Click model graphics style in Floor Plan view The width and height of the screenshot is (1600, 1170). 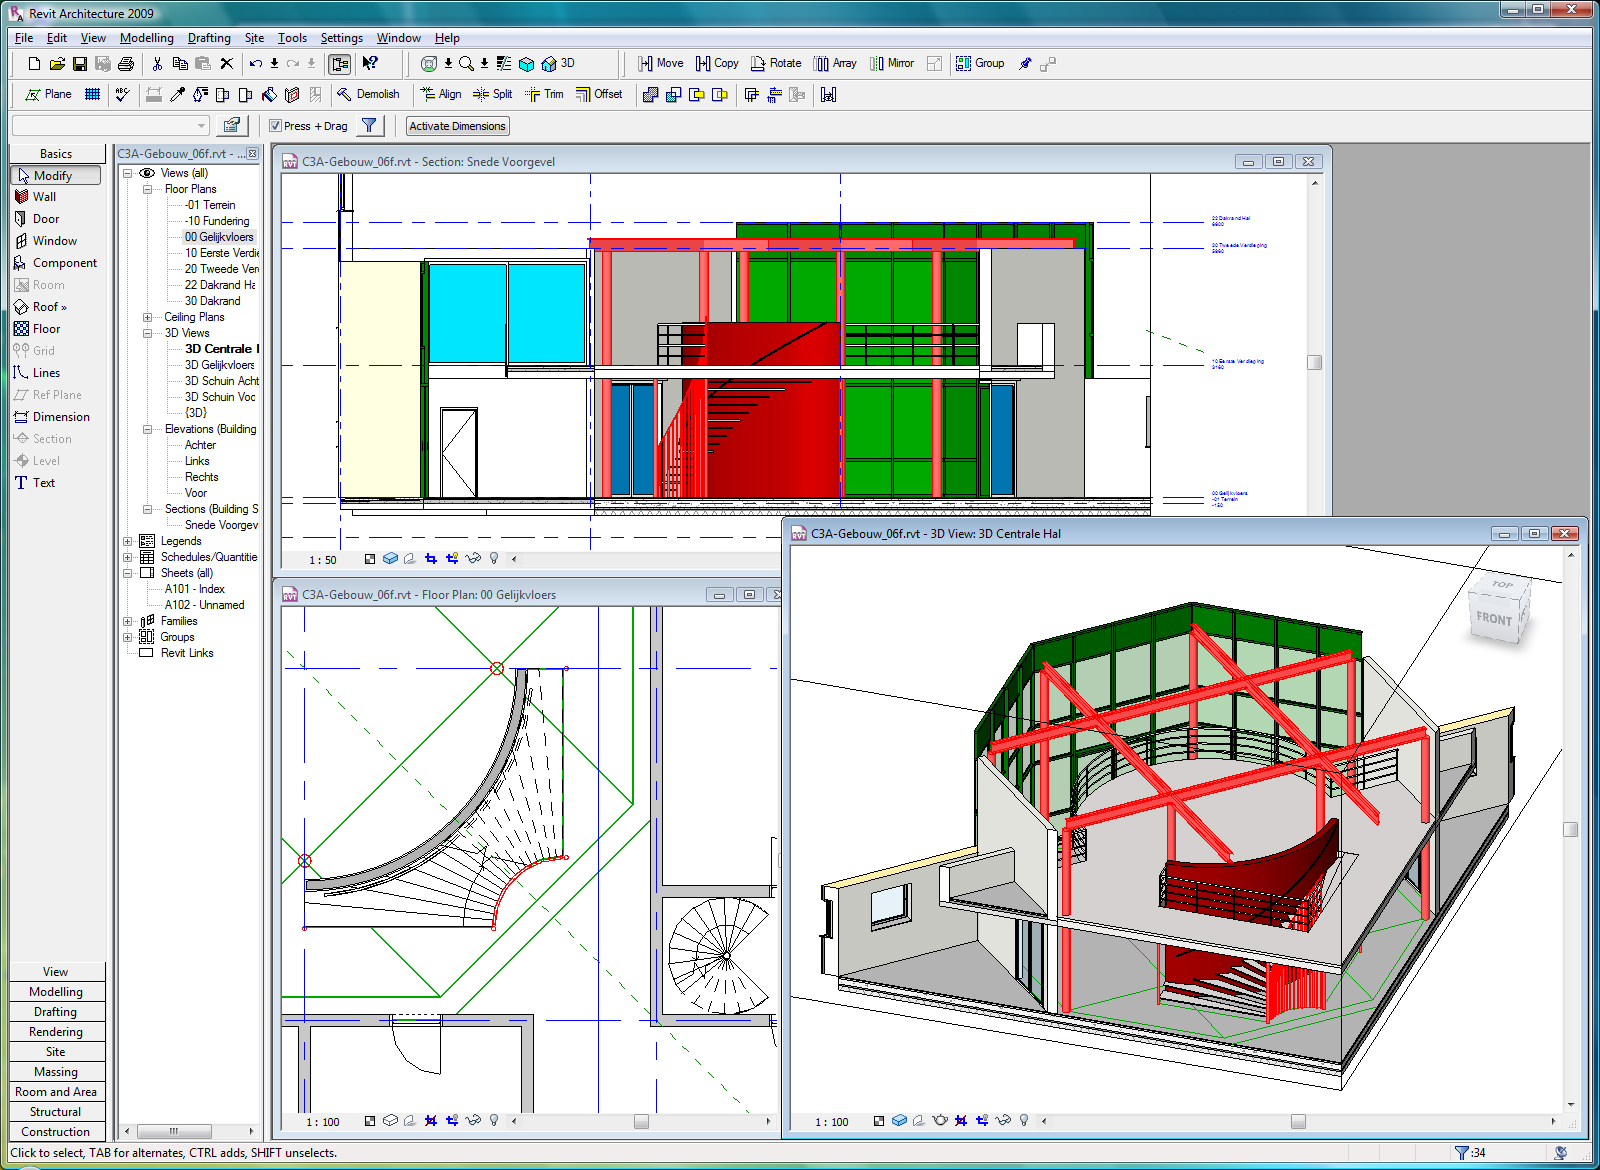point(391,1121)
